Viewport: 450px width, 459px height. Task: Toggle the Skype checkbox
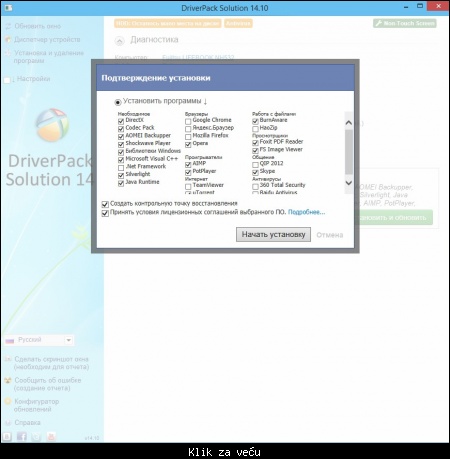pyautogui.click(x=255, y=172)
